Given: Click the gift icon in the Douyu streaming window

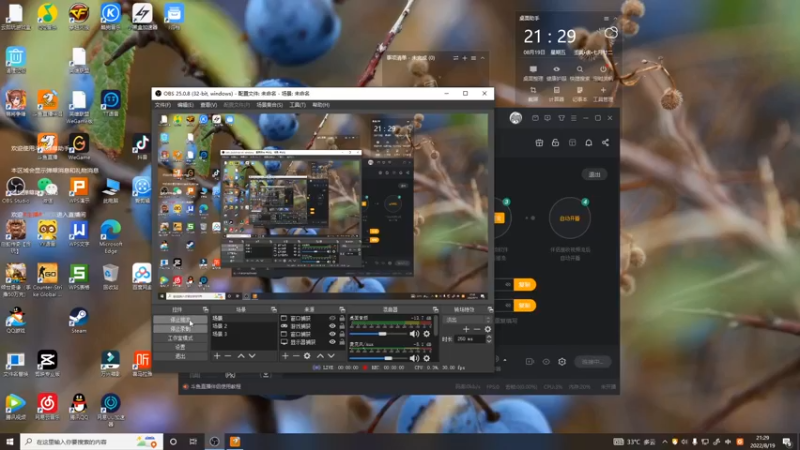Looking at the screenshot, I should click(539, 143).
